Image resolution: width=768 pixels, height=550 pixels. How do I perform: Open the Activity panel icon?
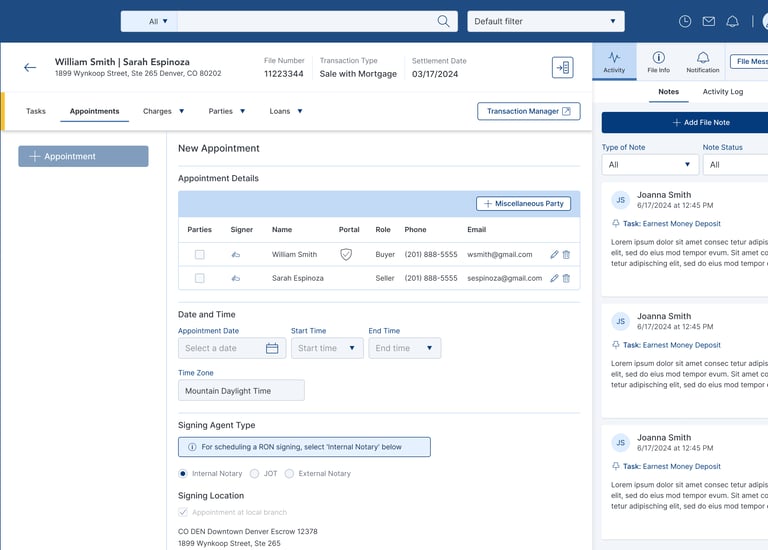(x=614, y=61)
